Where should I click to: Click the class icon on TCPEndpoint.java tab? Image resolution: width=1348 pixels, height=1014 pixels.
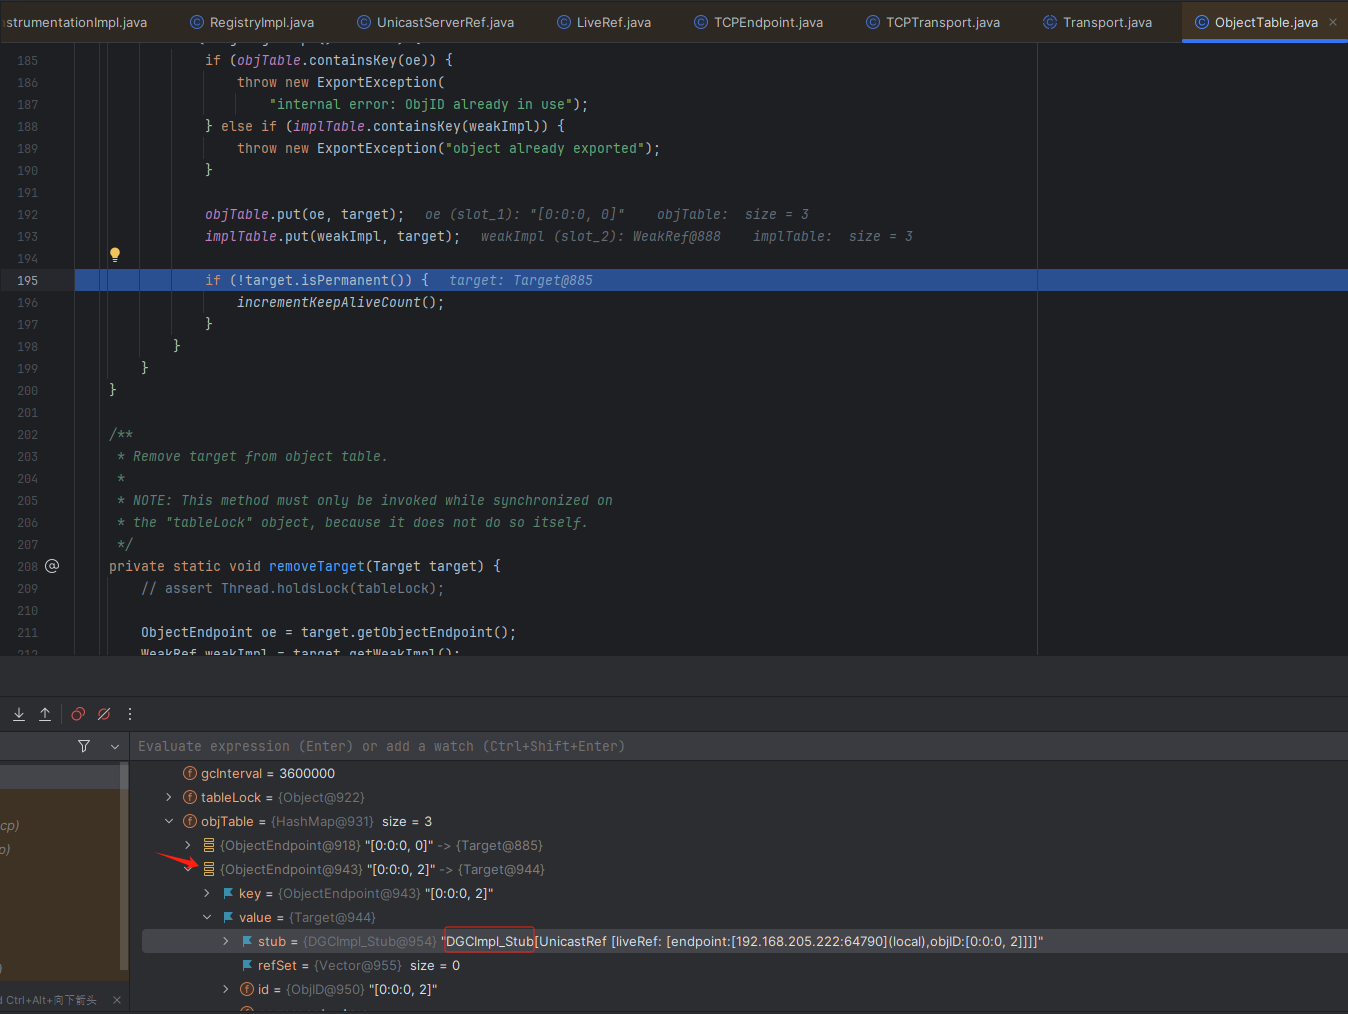[701, 22]
